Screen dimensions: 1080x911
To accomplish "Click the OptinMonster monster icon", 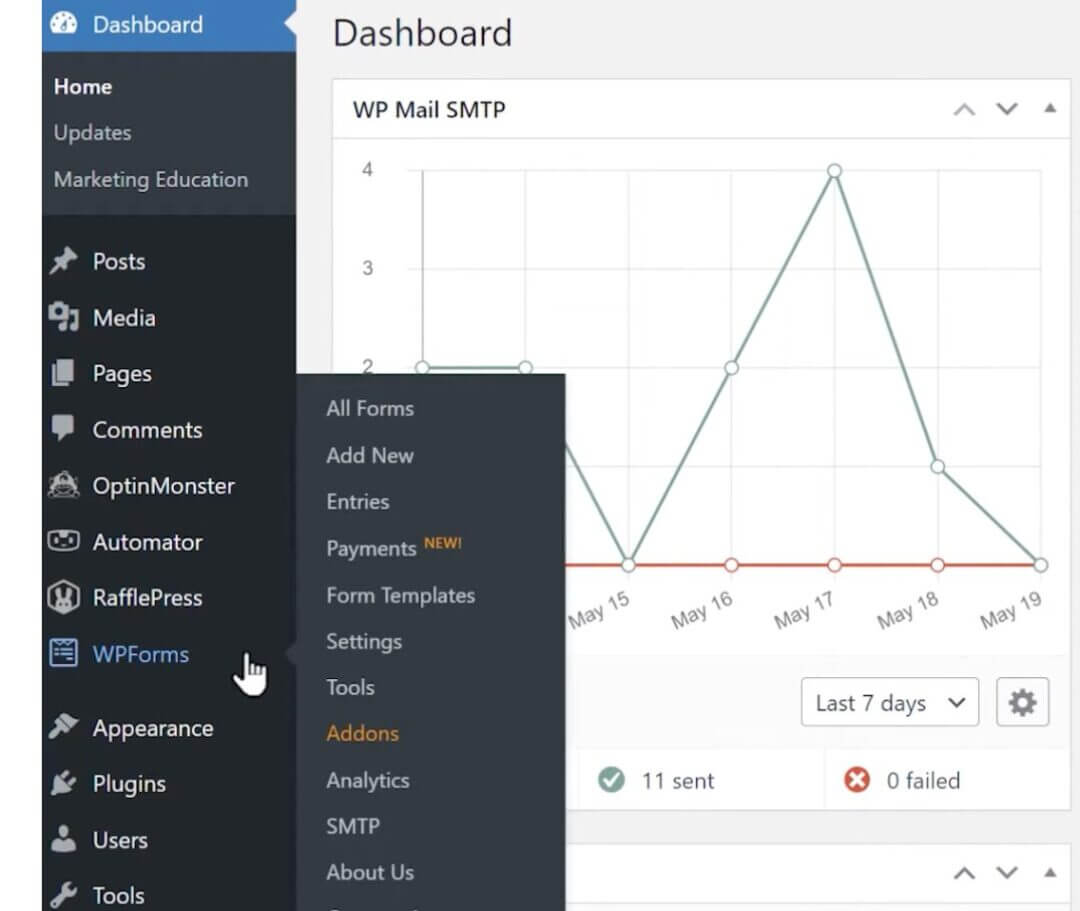I will tap(64, 486).
